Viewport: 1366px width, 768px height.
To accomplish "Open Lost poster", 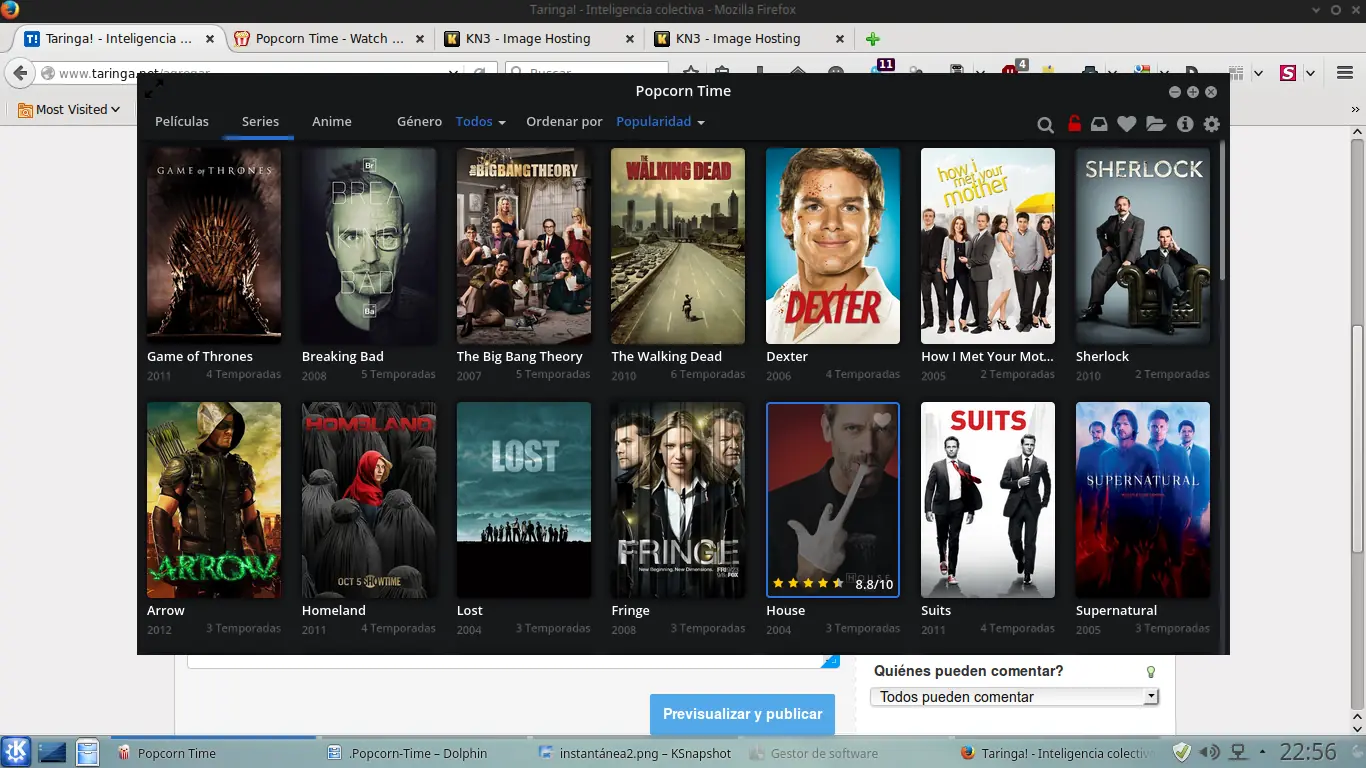I will (524, 500).
